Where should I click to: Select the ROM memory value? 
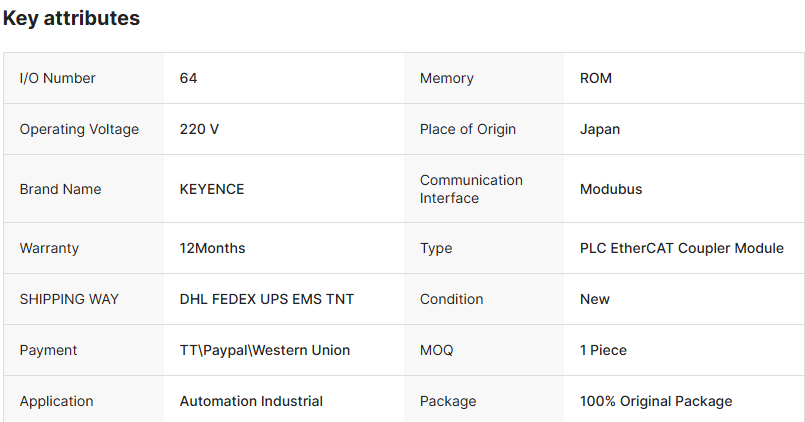[x=595, y=78]
